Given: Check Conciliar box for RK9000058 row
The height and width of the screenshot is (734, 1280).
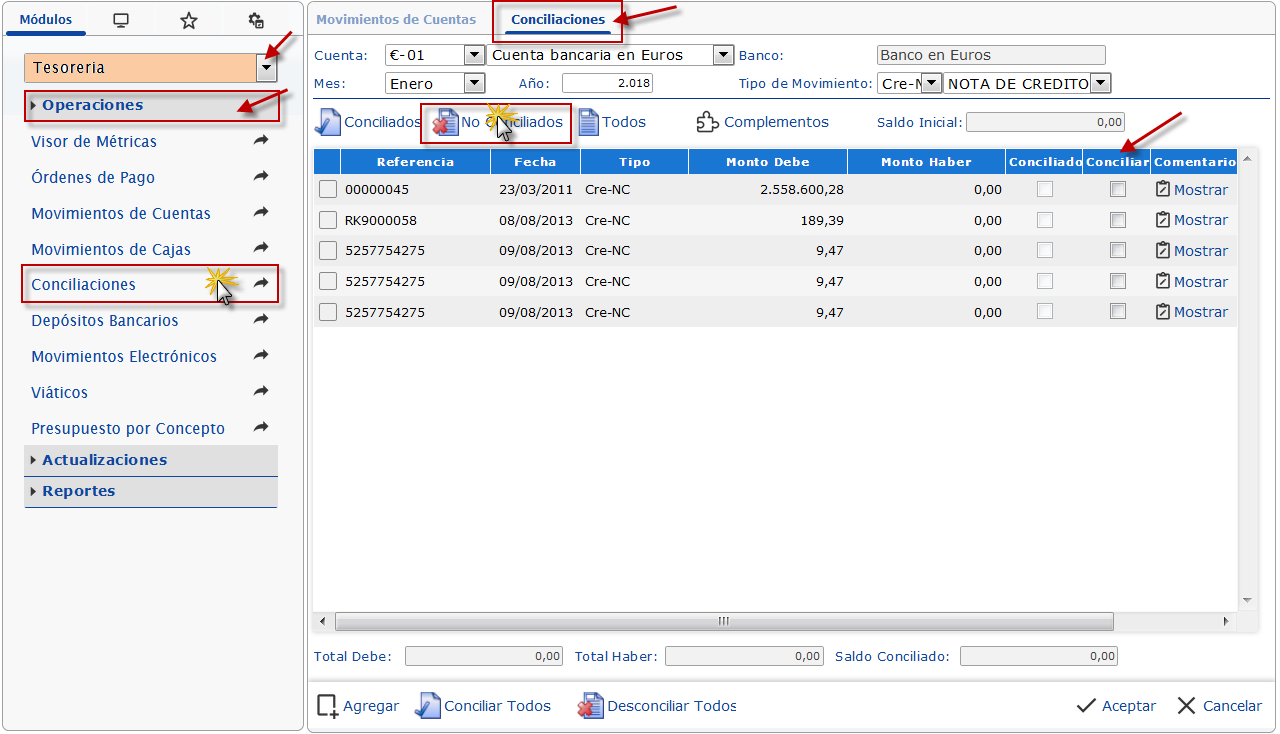Looking at the screenshot, I should pyautogui.click(x=1118, y=220).
